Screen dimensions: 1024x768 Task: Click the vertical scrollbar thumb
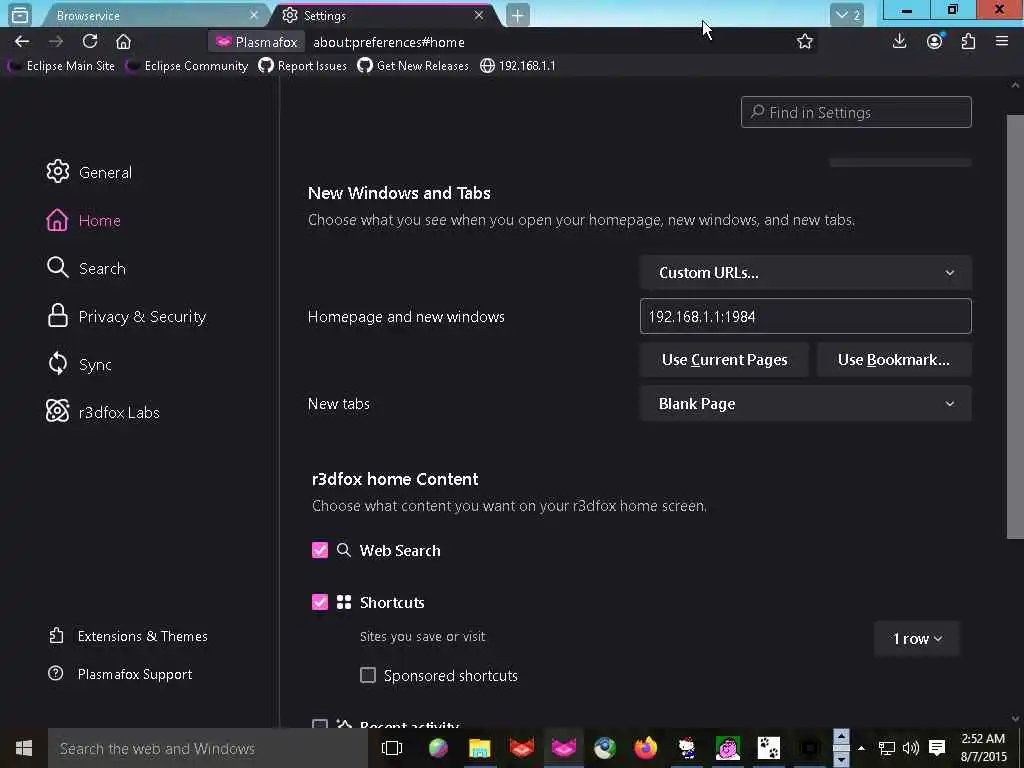click(1015, 327)
